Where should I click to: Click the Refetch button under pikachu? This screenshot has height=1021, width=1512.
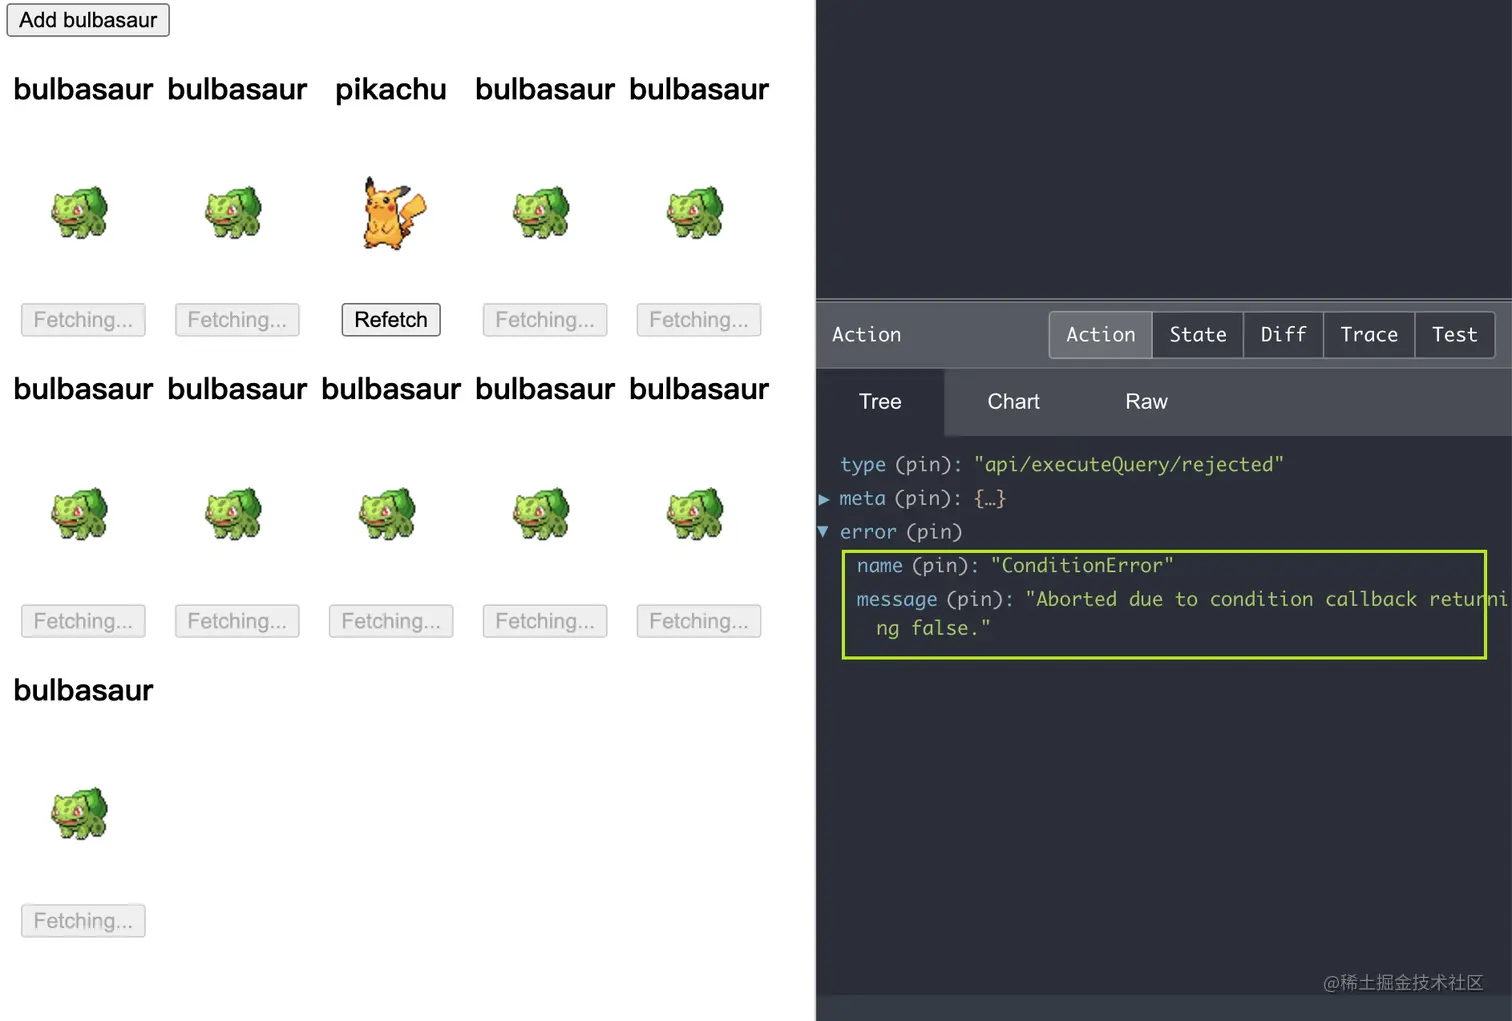coord(391,320)
